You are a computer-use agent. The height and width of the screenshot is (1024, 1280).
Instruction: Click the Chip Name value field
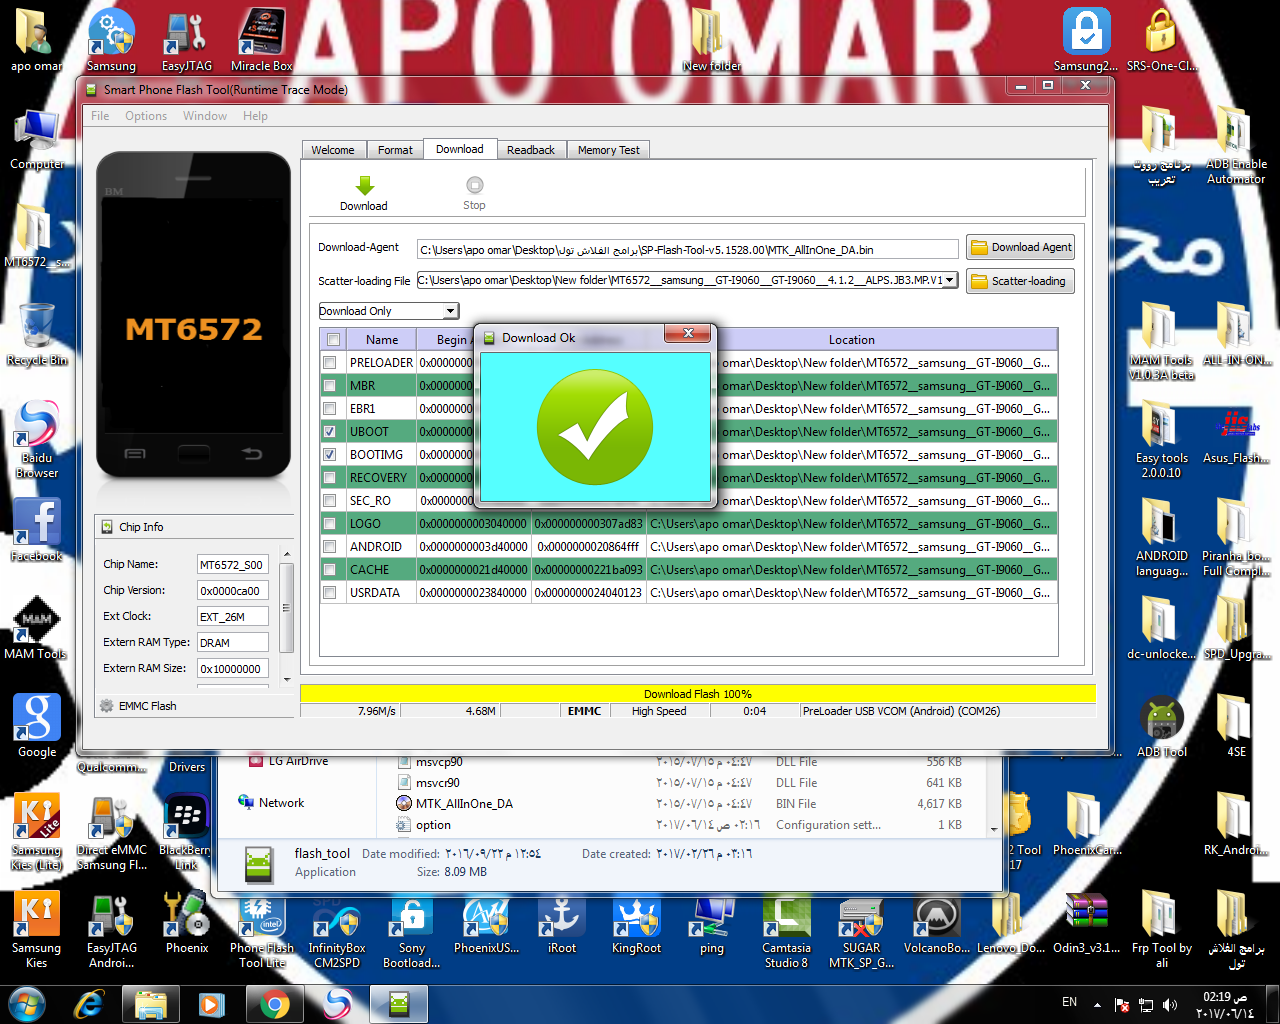coord(232,565)
